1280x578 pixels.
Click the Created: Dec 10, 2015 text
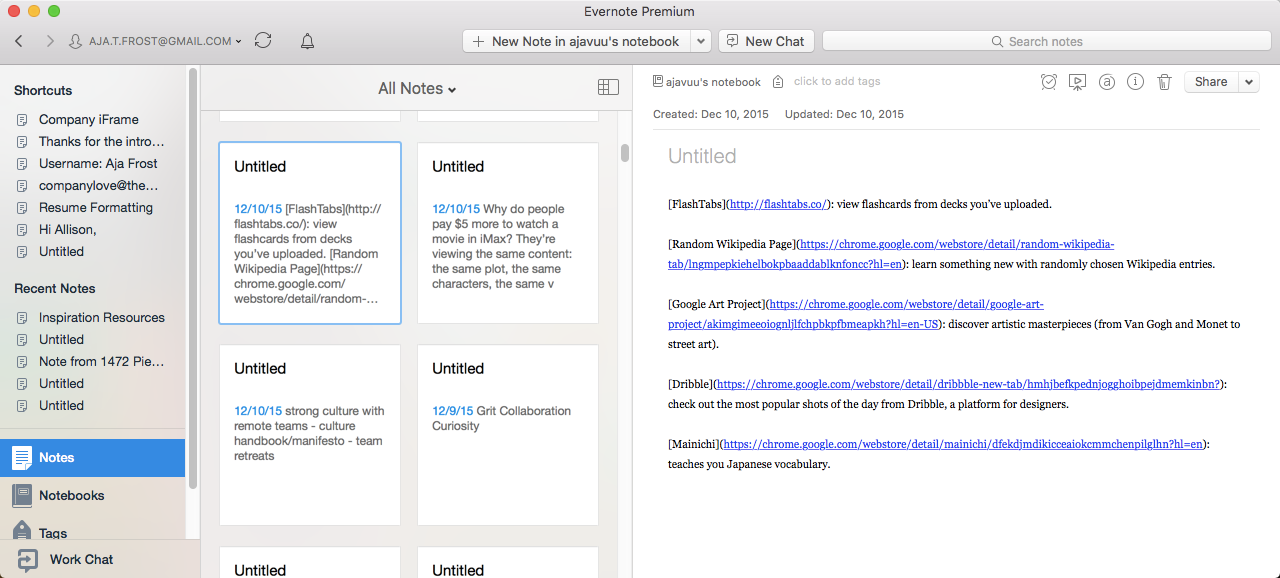point(711,114)
